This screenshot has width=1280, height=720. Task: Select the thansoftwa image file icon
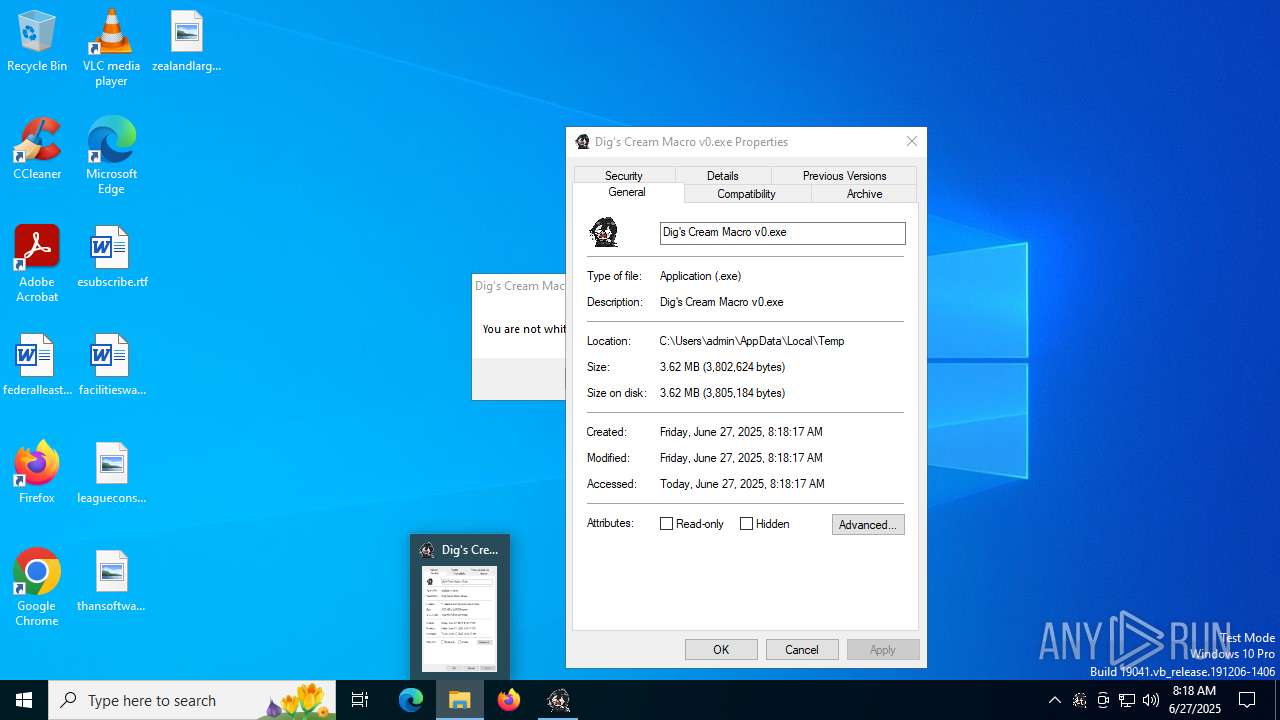(x=111, y=581)
